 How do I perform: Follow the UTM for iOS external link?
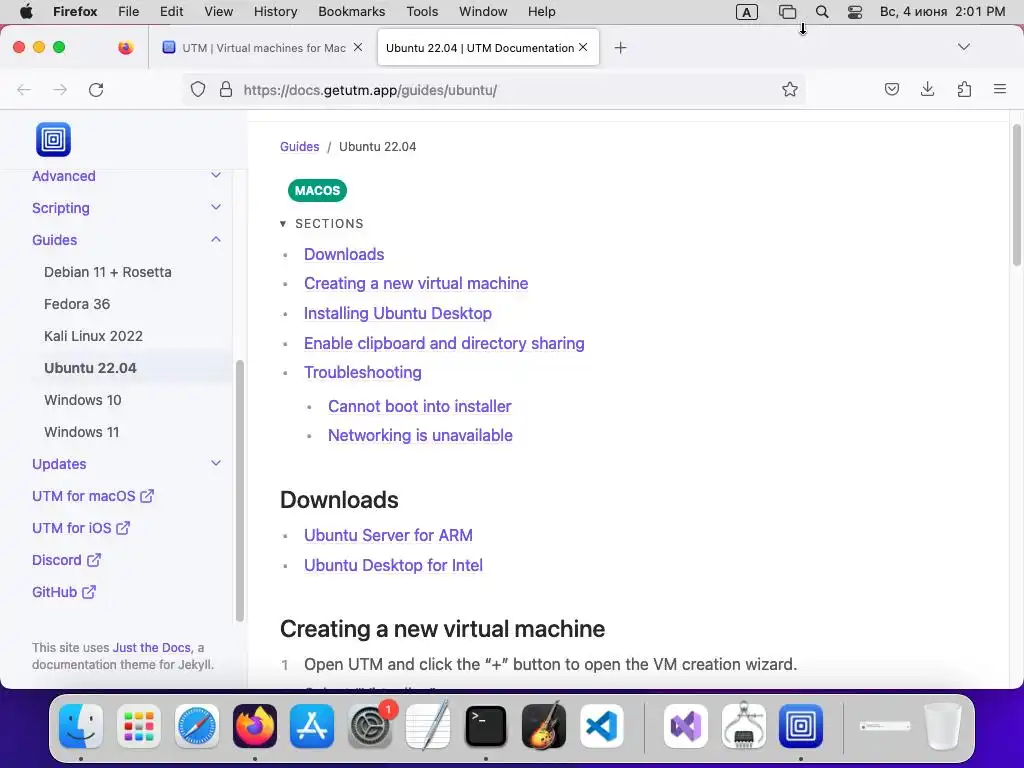81,528
